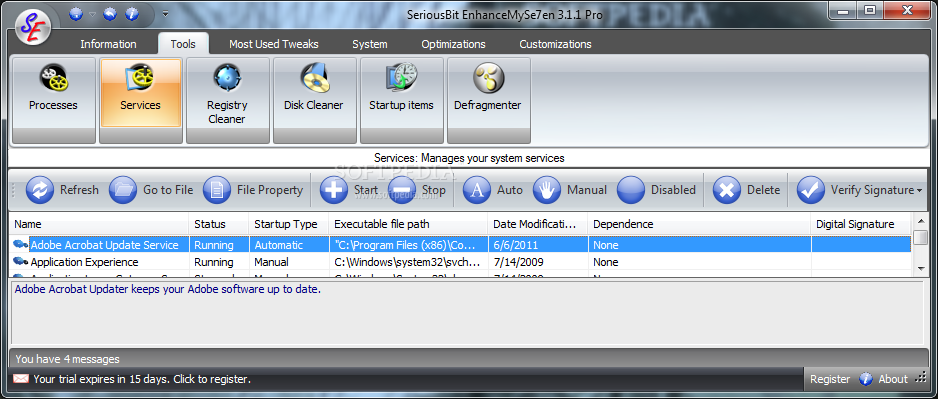Open the dropdown beside the first quick access icon
Viewport: 938px width, 399px height.
[x=92, y=14]
